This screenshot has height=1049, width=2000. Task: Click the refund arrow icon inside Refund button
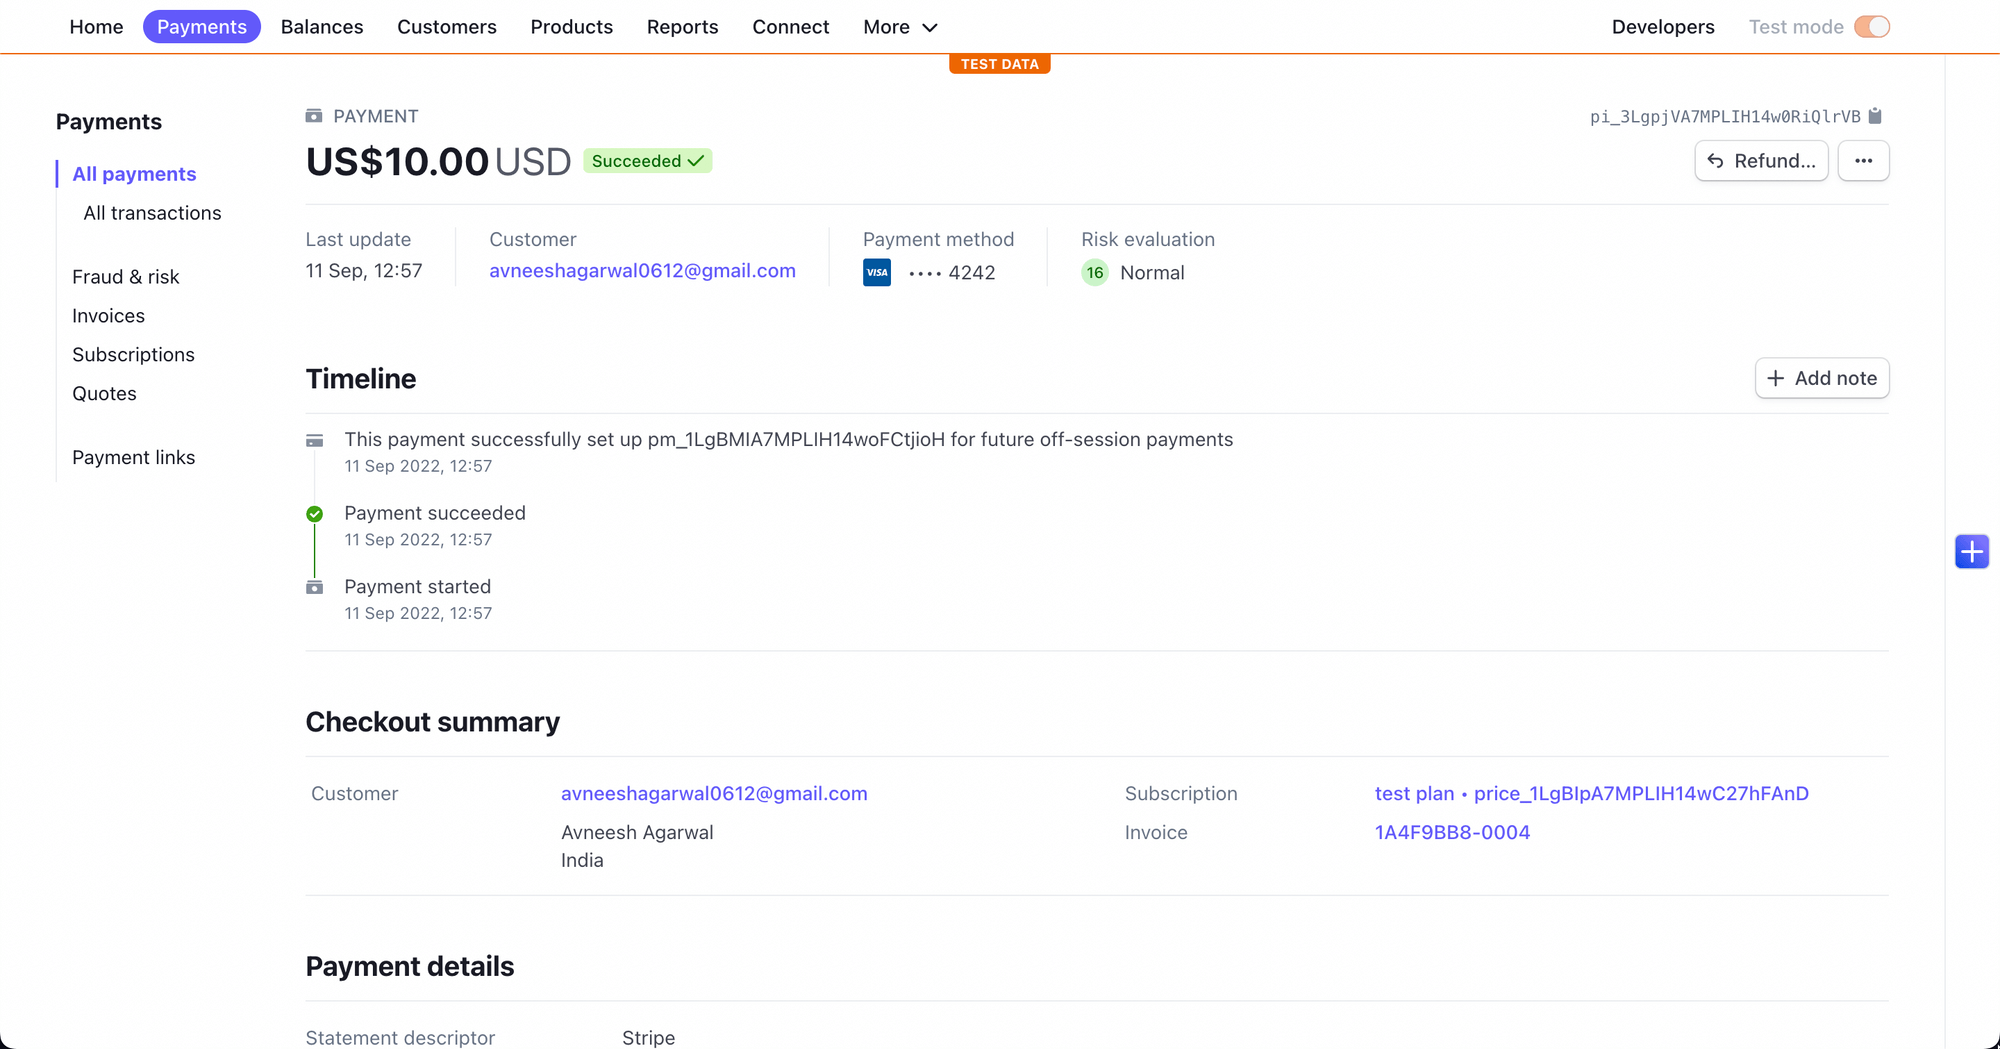1715,160
